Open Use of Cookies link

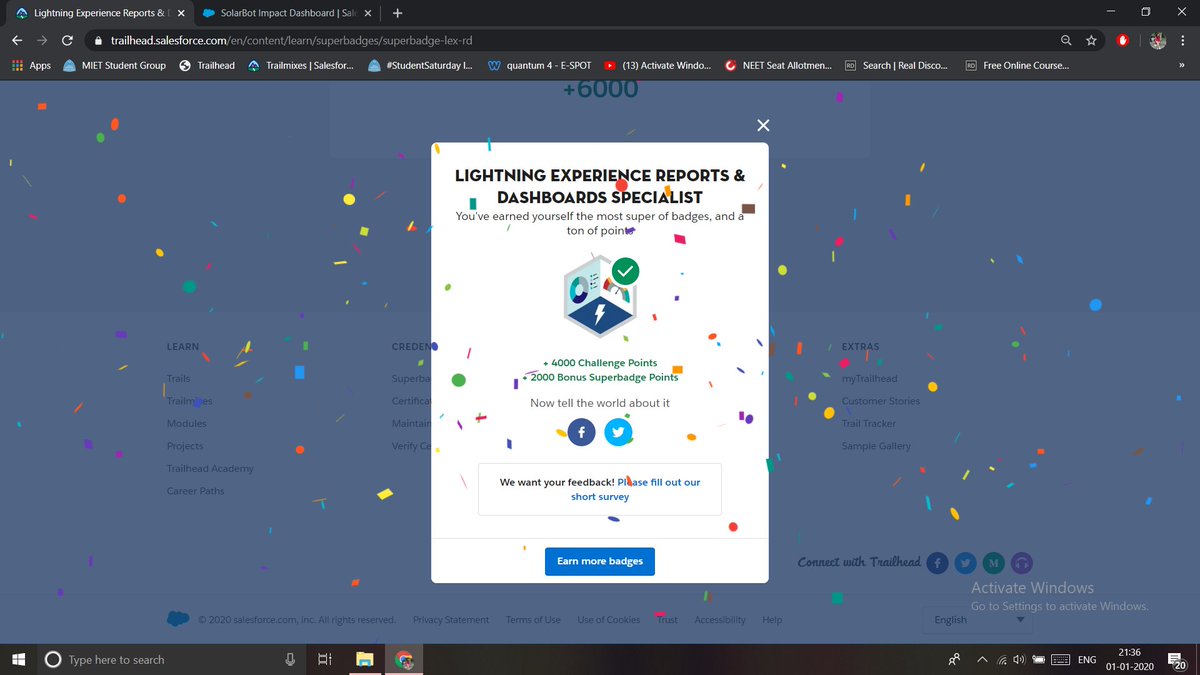[x=608, y=620]
